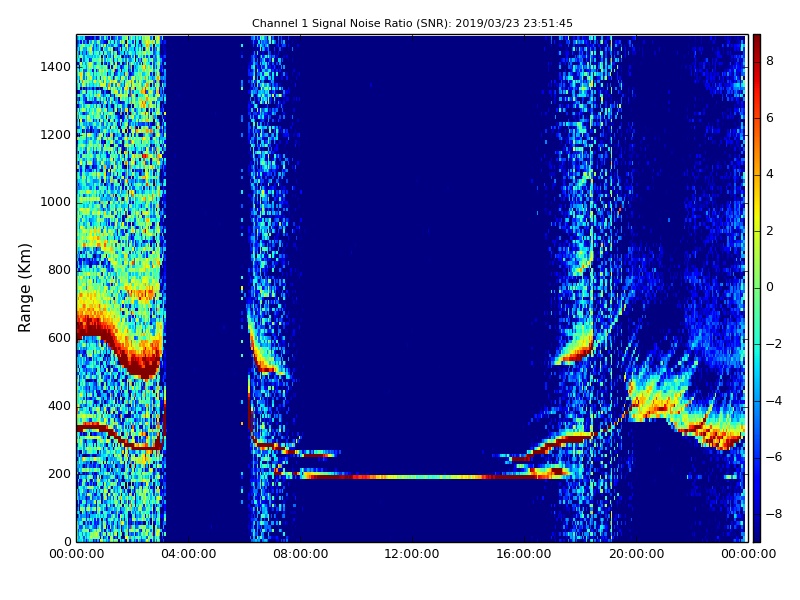The height and width of the screenshot is (600, 800).
Task: Click the 600 range tick label
Action: 59,338
